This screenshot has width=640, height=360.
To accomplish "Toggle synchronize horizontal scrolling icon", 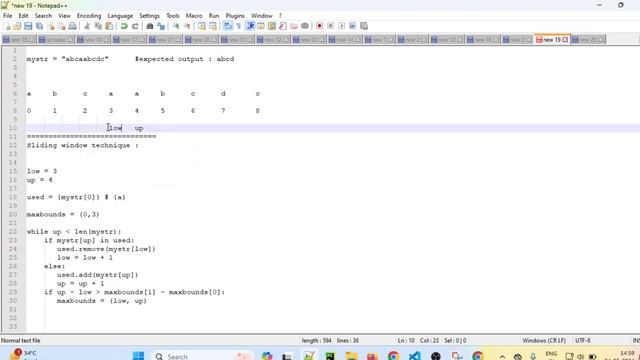I will pos(213,26).
